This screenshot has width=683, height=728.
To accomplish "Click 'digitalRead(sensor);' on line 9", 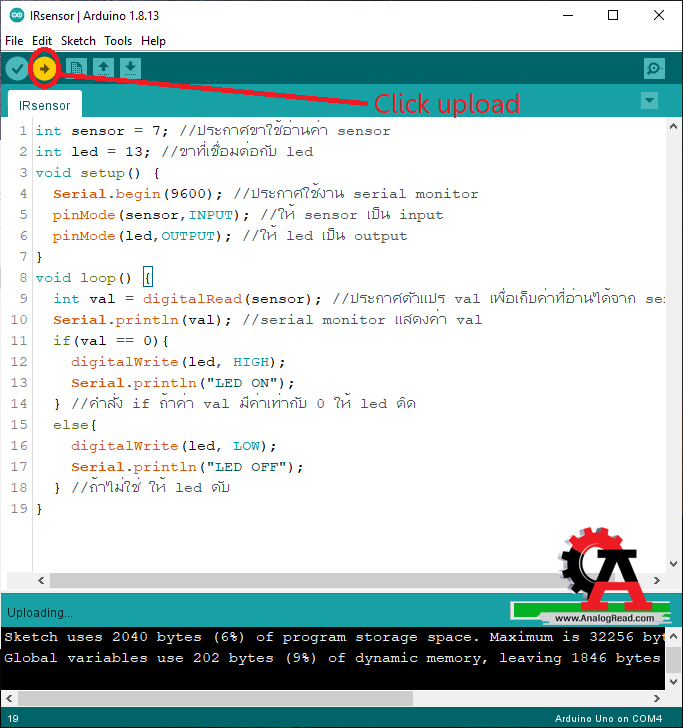I will [232, 299].
